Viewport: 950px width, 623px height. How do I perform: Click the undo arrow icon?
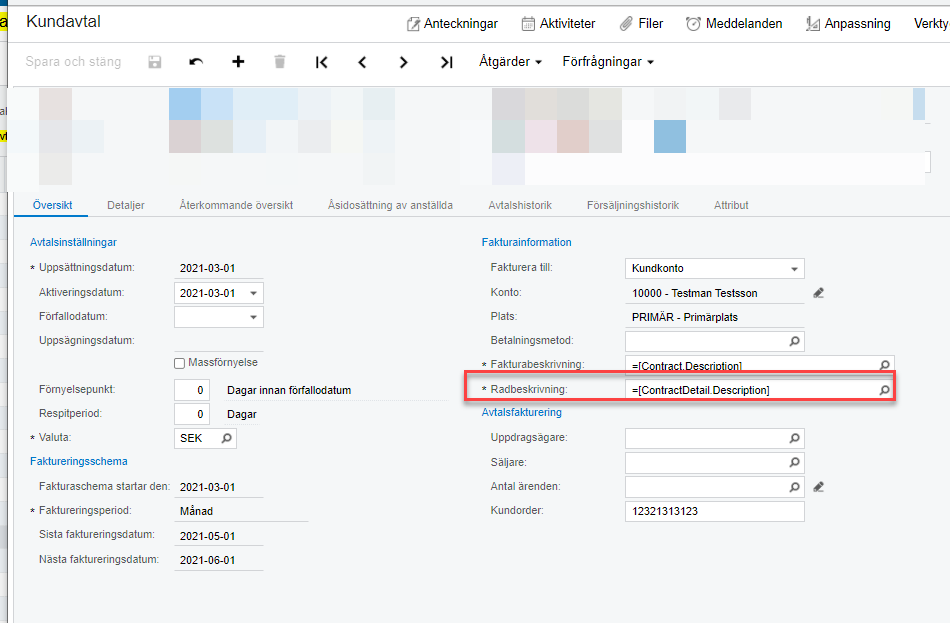[x=196, y=62]
